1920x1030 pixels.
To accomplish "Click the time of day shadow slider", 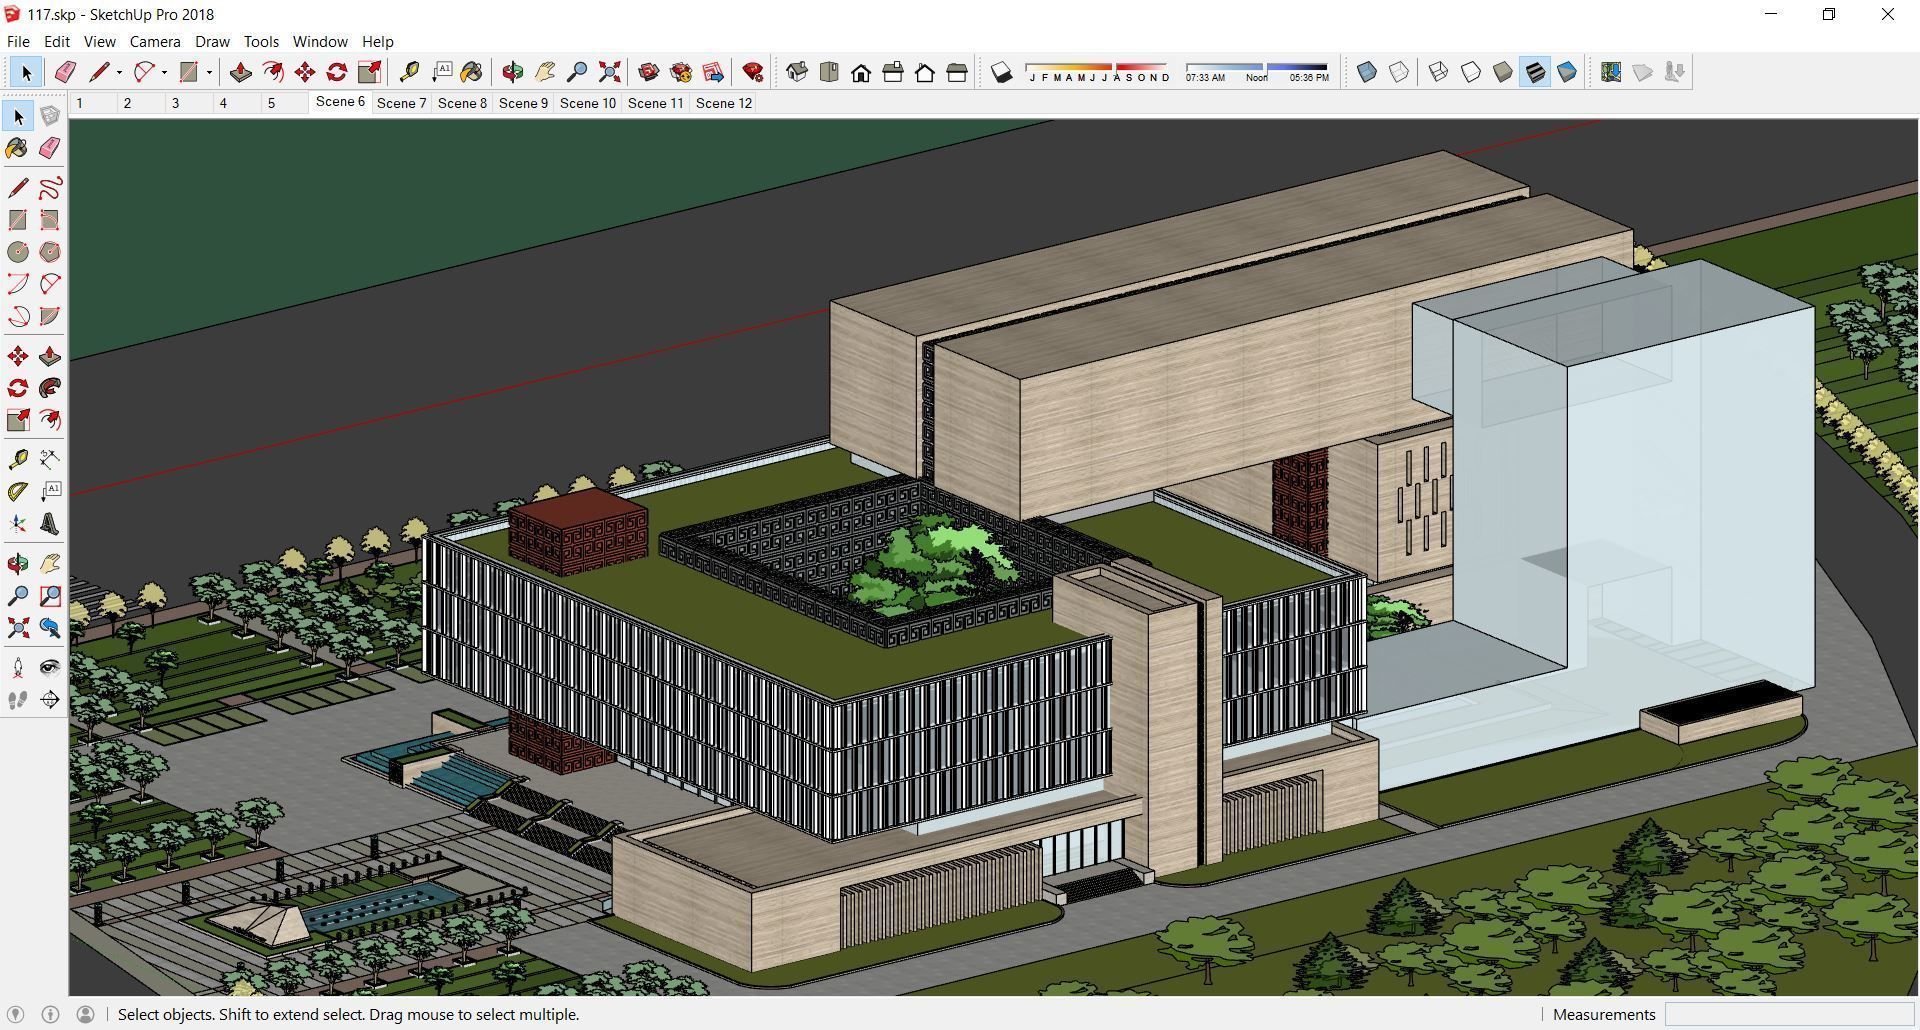I will coord(1257,72).
